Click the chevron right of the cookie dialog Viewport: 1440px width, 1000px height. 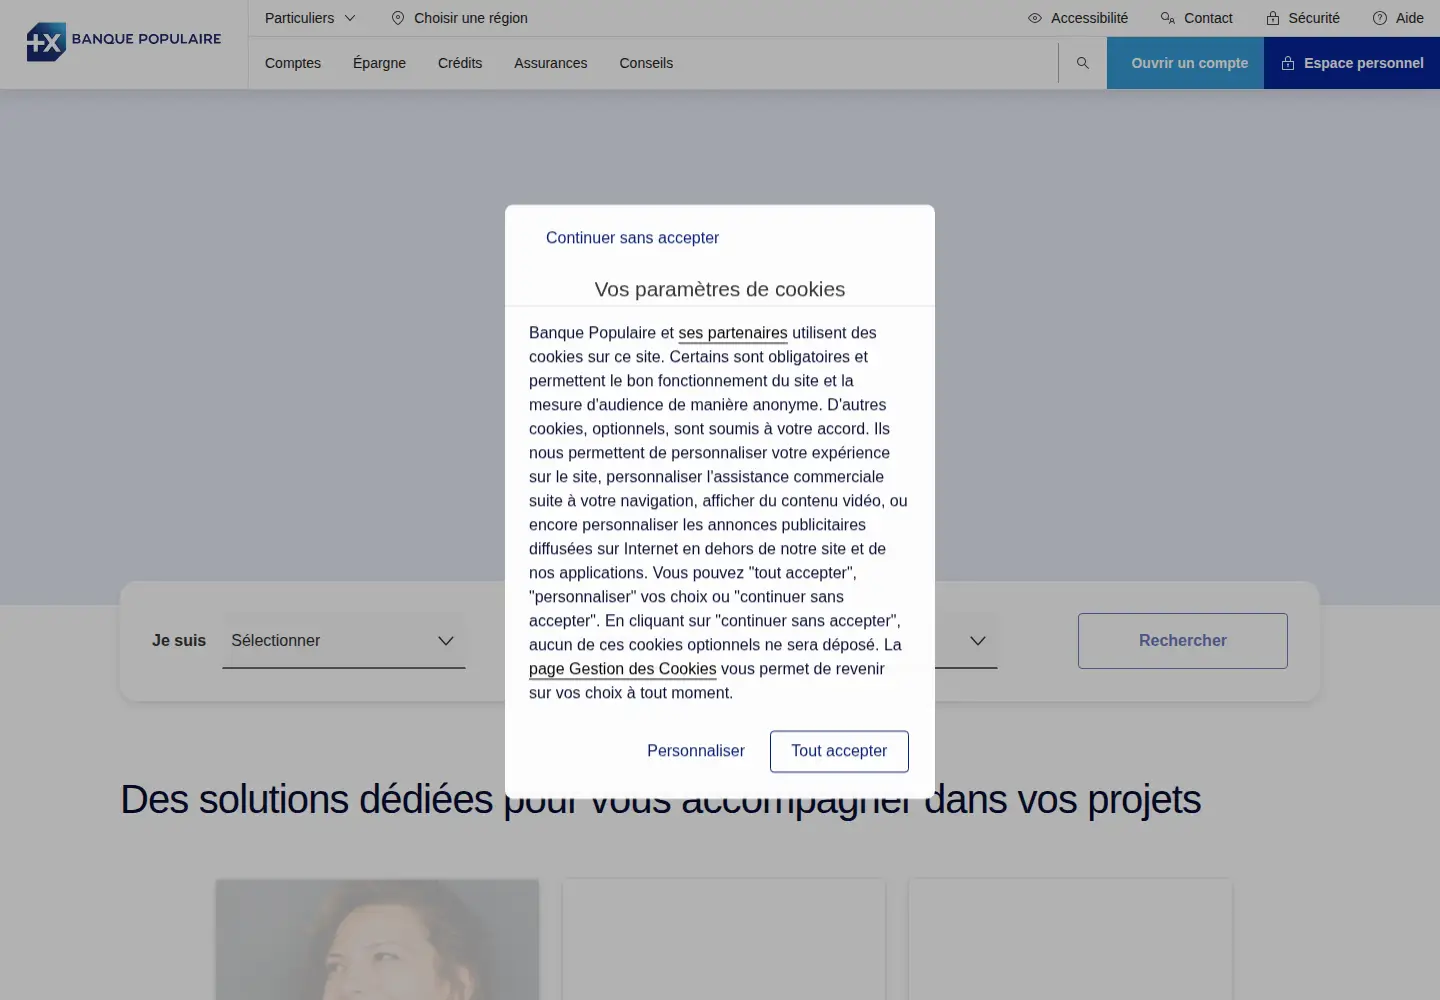(978, 641)
